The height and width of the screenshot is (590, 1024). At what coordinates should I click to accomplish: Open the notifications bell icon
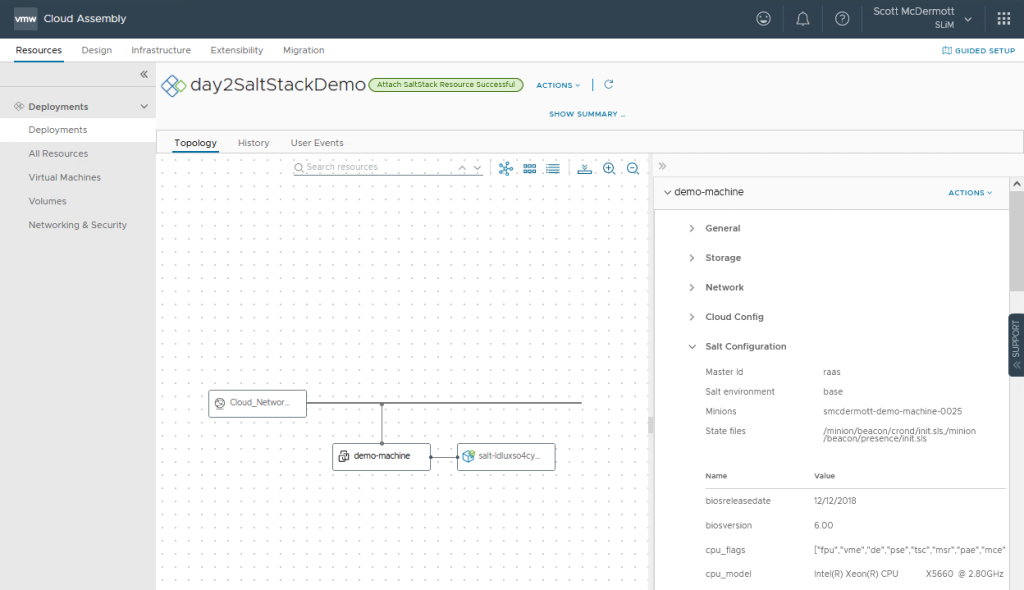tap(802, 19)
